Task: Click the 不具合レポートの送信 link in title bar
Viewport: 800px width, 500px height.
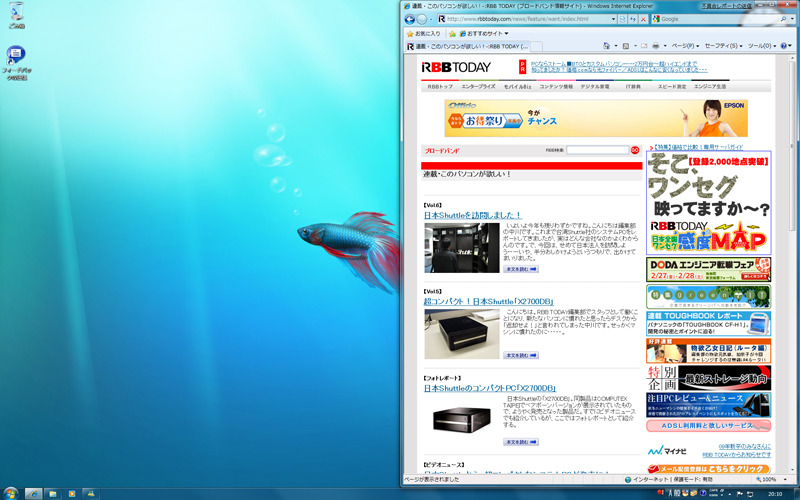Action: pyautogui.click(x=726, y=6)
